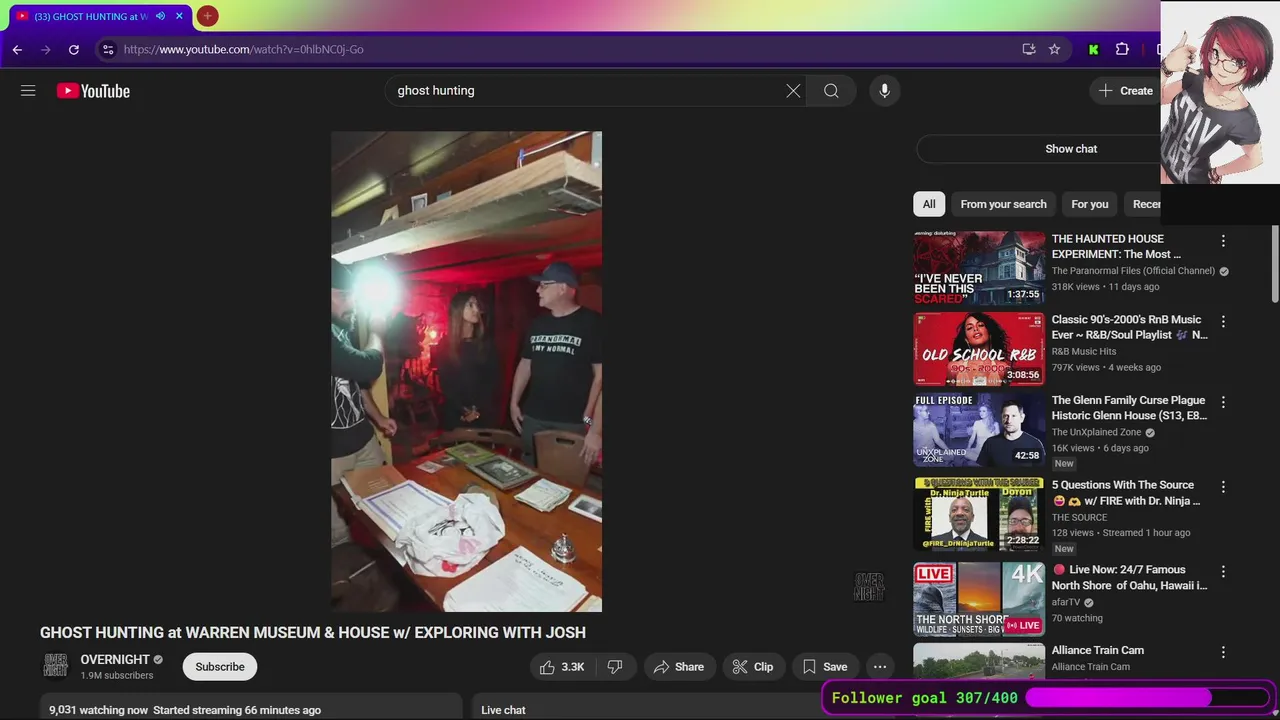Go back with the browser back arrow

coord(17,49)
